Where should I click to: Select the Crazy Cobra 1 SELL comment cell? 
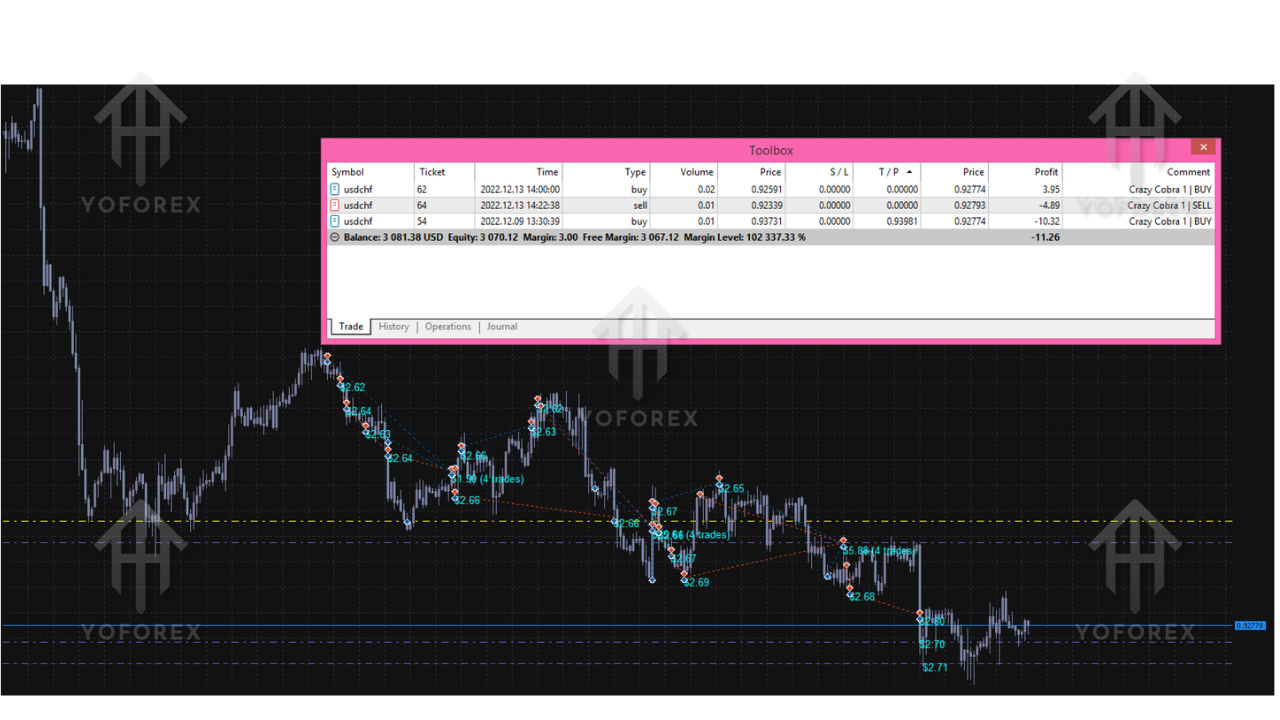[x=1169, y=205]
